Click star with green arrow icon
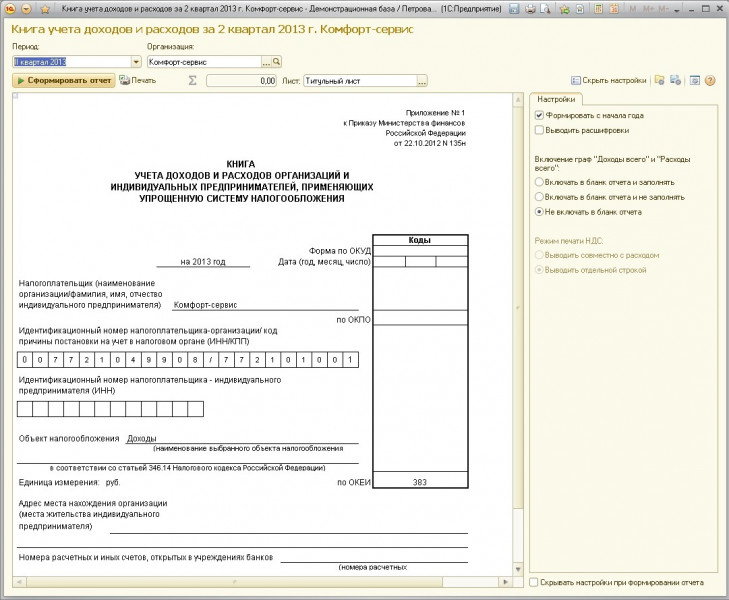 pos(564,9)
